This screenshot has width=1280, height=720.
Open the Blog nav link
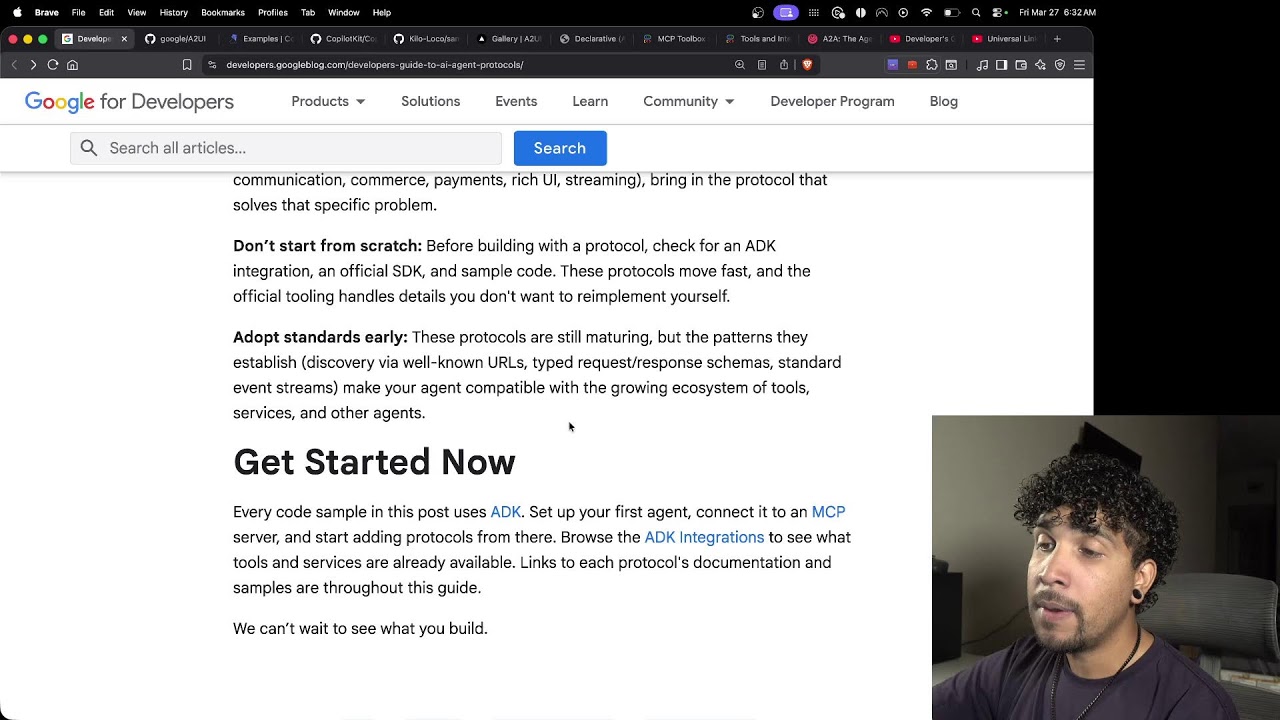[944, 101]
